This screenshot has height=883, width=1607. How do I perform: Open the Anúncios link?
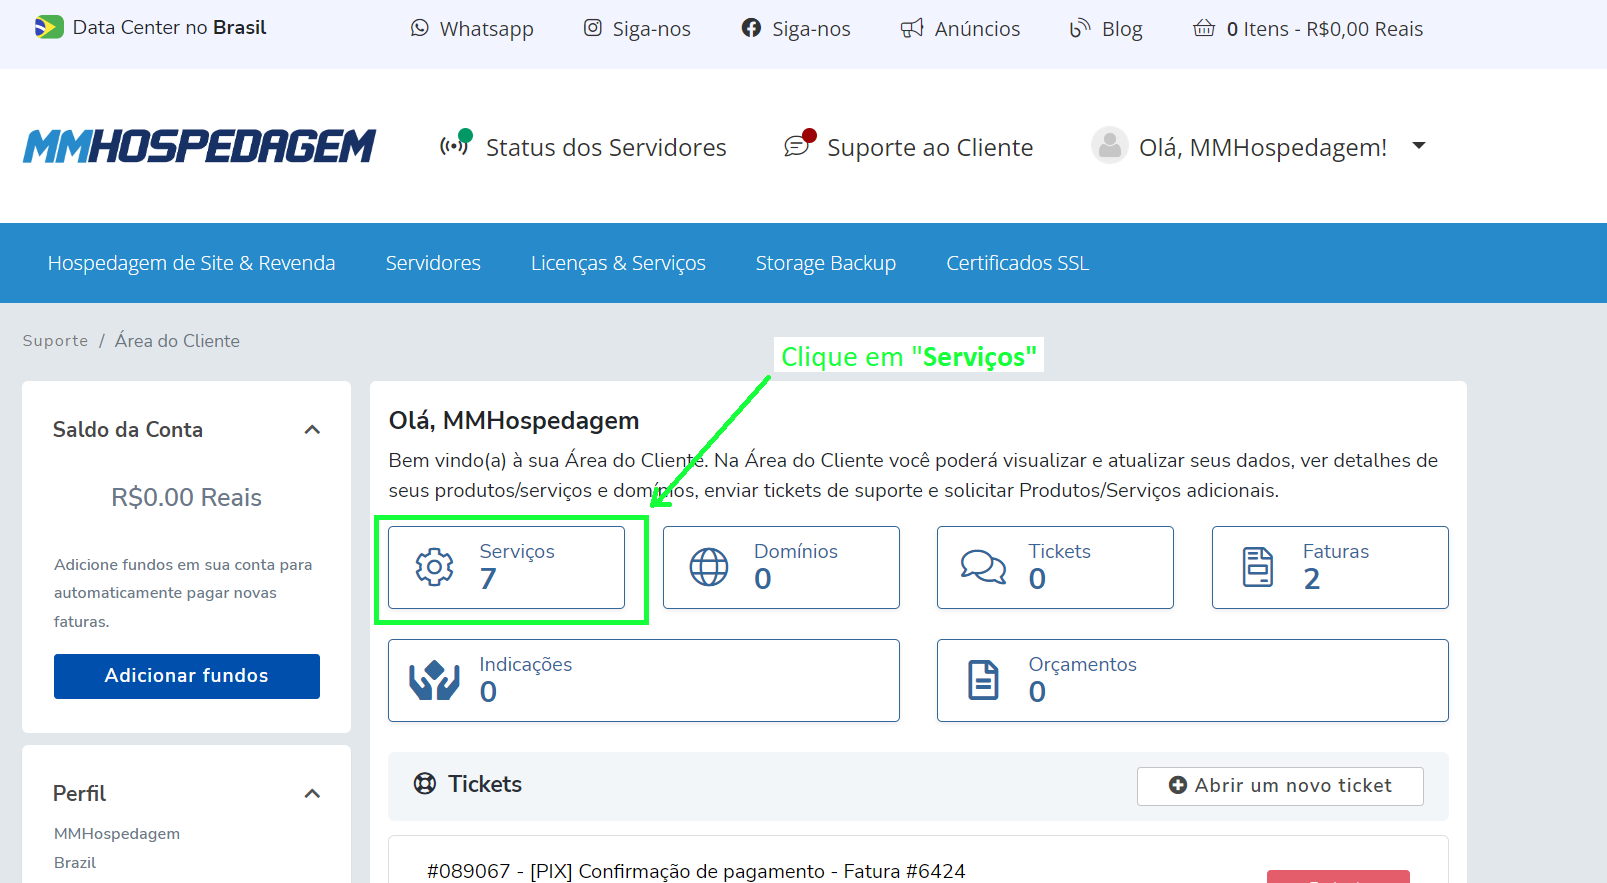[977, 29]
